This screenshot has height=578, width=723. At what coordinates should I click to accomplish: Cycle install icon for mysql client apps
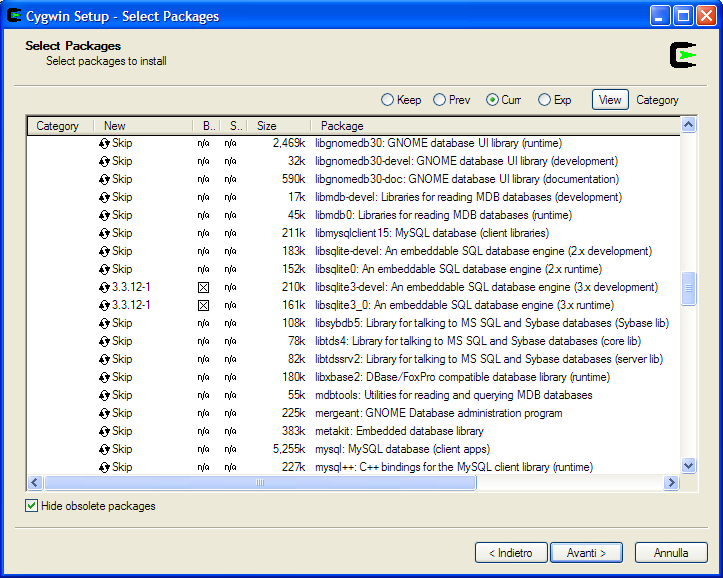(x=104, y=449)
